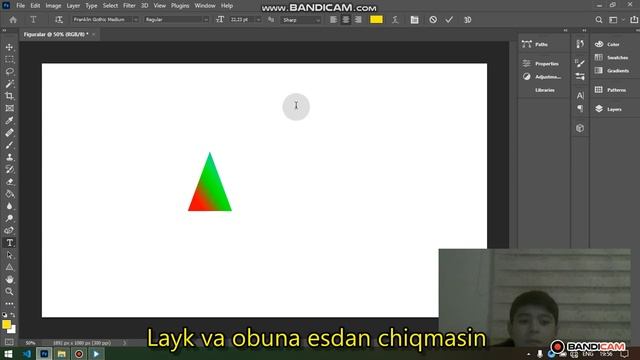This screenshot has height=360, width=640.
Task: Select the Clone Stamp tool
Action: [x=9, y=158]
